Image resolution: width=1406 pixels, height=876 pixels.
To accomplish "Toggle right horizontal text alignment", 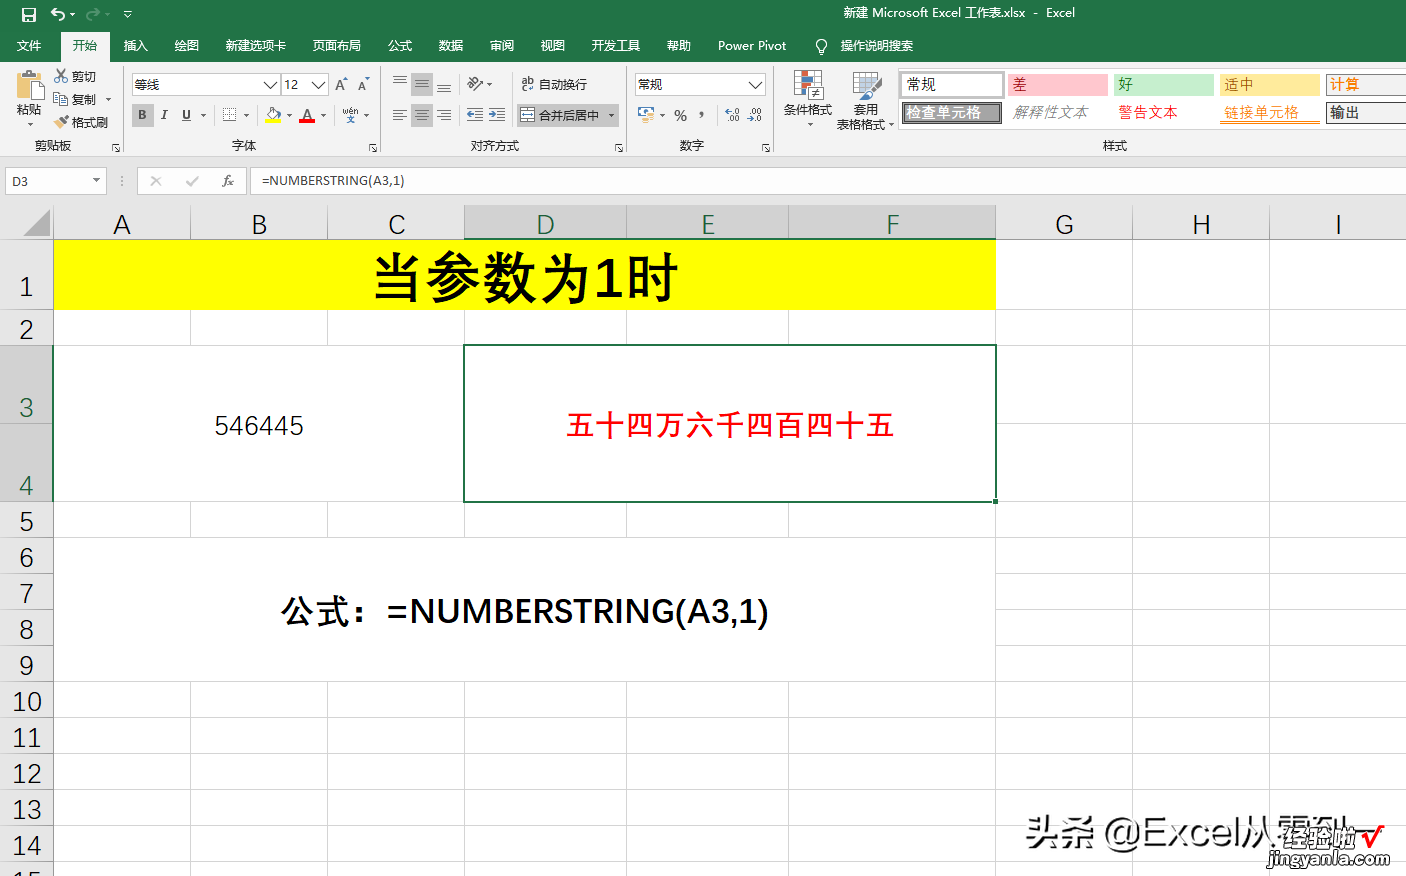I will click(444, 115).
